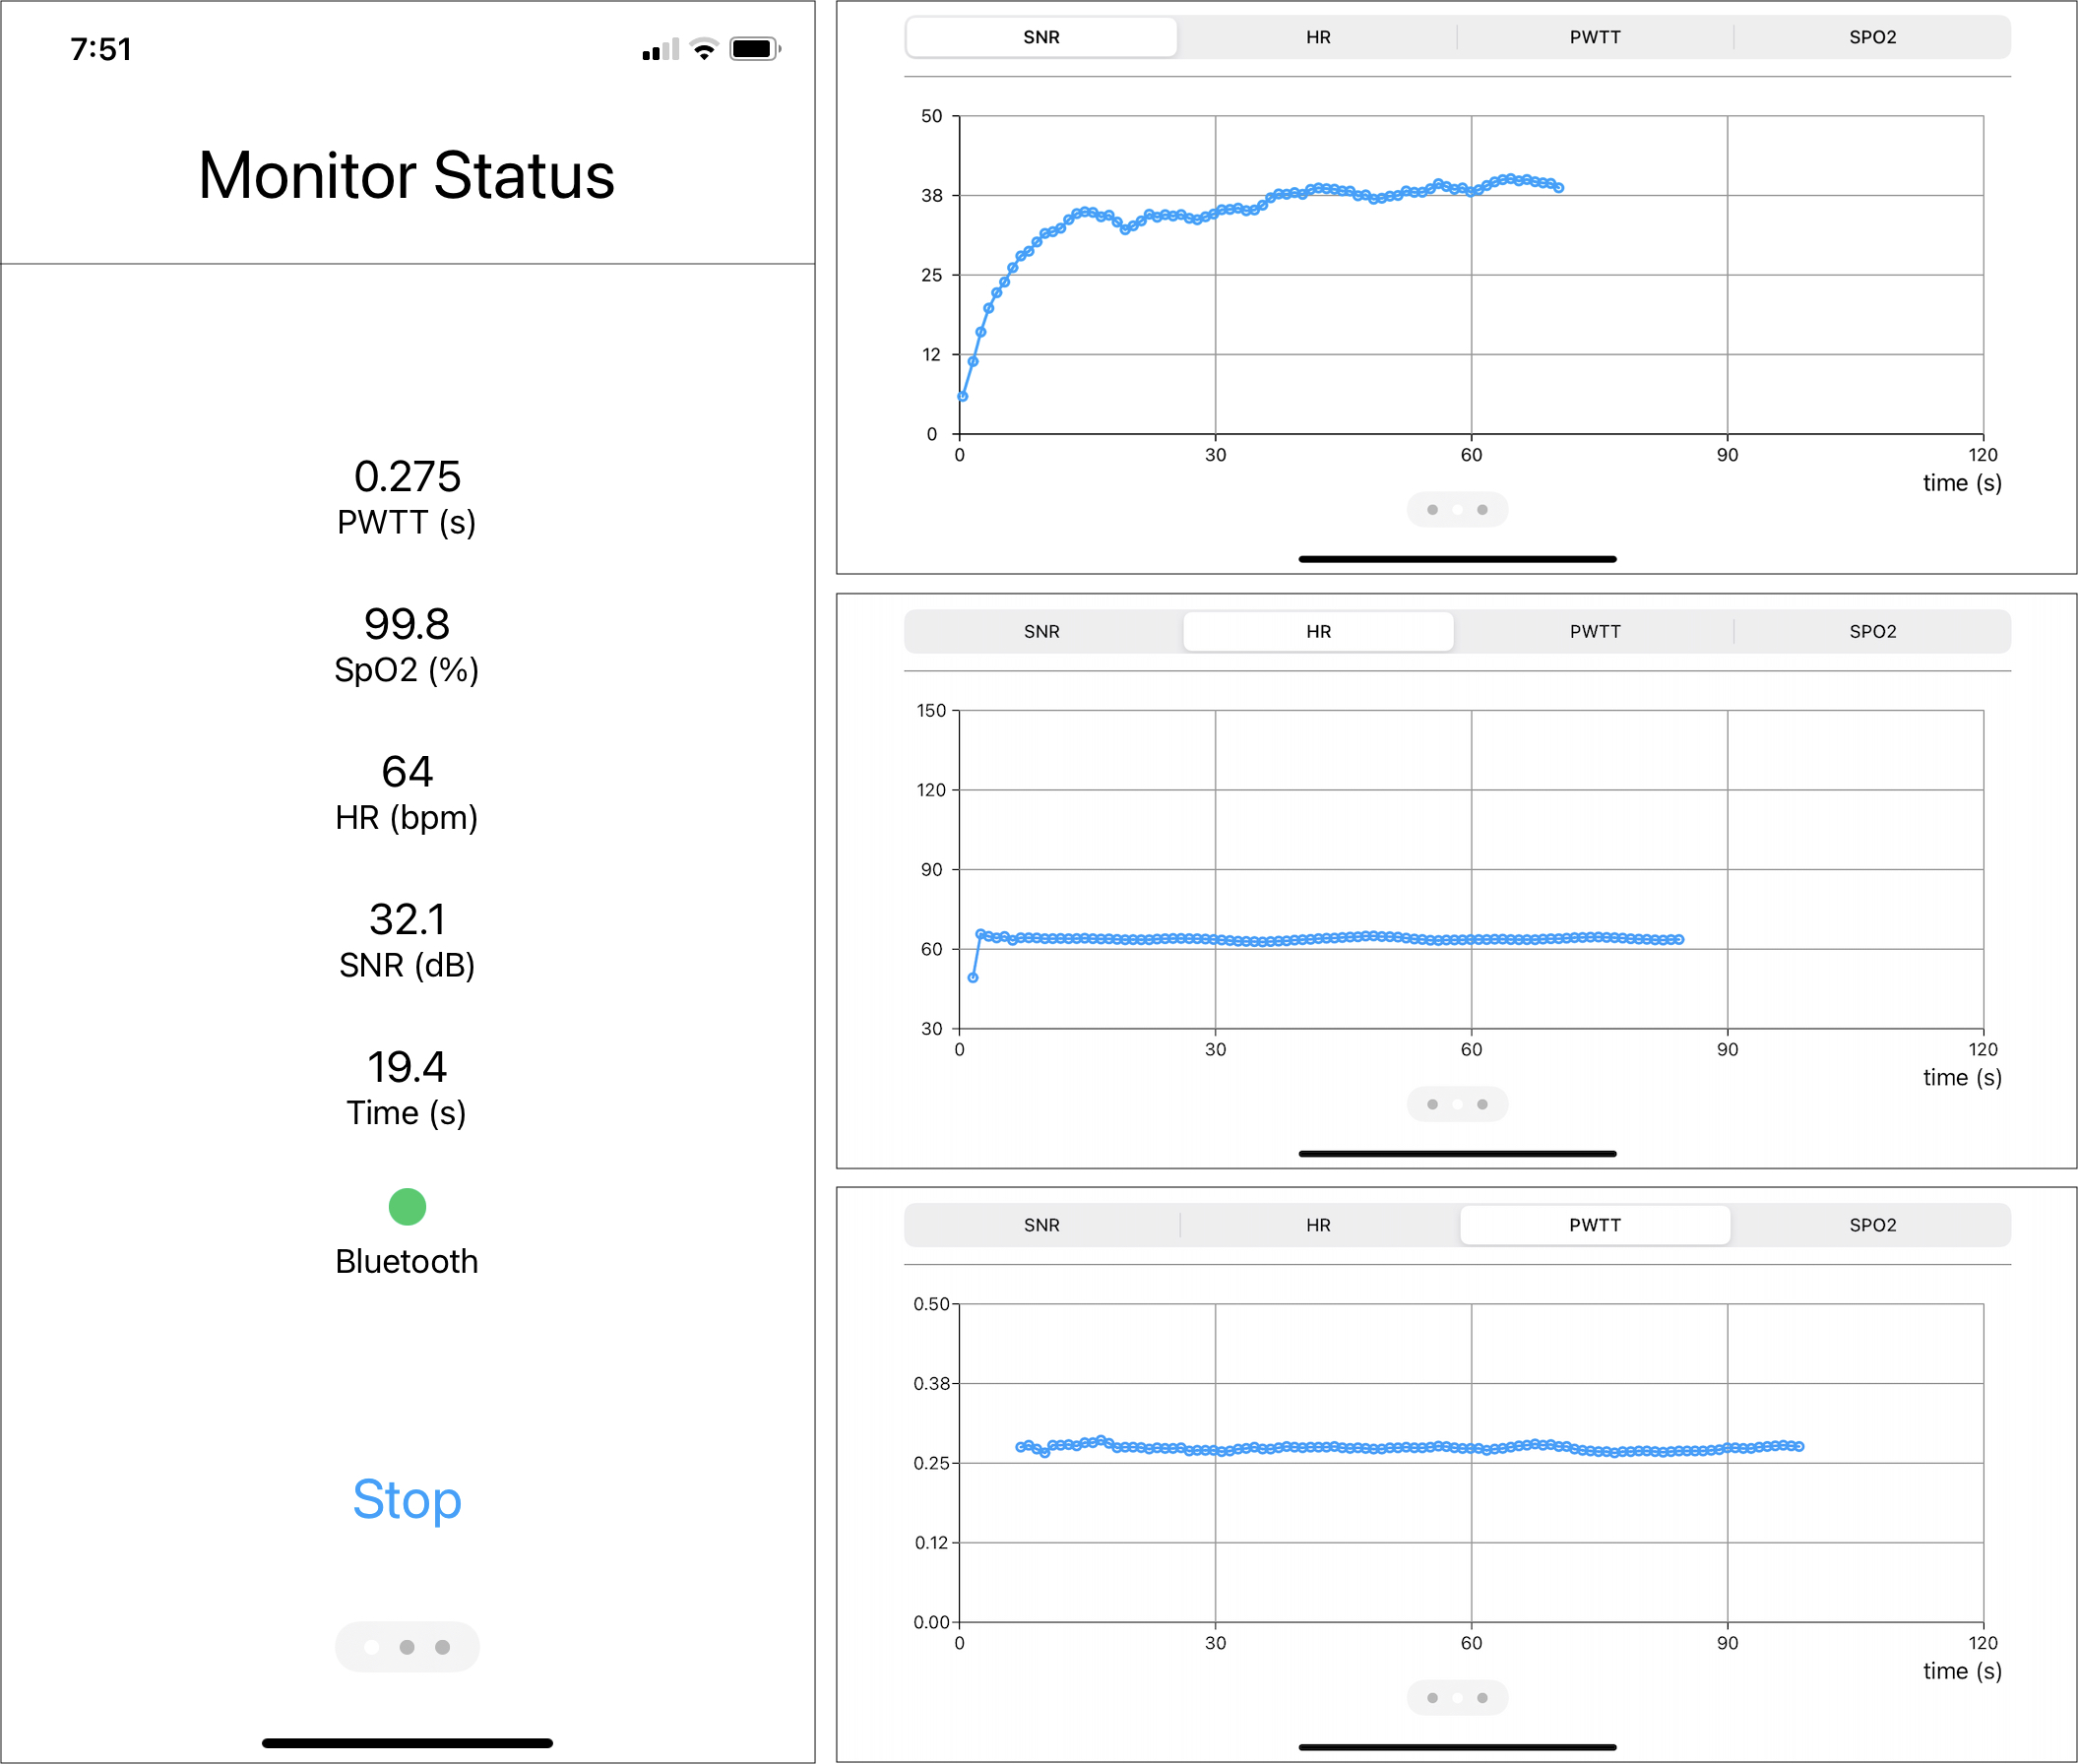Tap the page dots below the PWTT chart

pos(1457,1698)
